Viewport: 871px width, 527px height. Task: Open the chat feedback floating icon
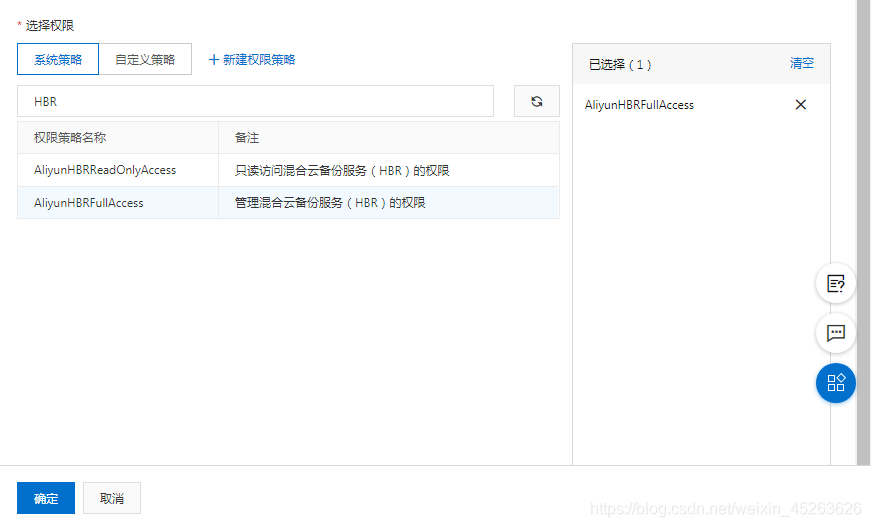pyautogui.click(x=835, y=333)
